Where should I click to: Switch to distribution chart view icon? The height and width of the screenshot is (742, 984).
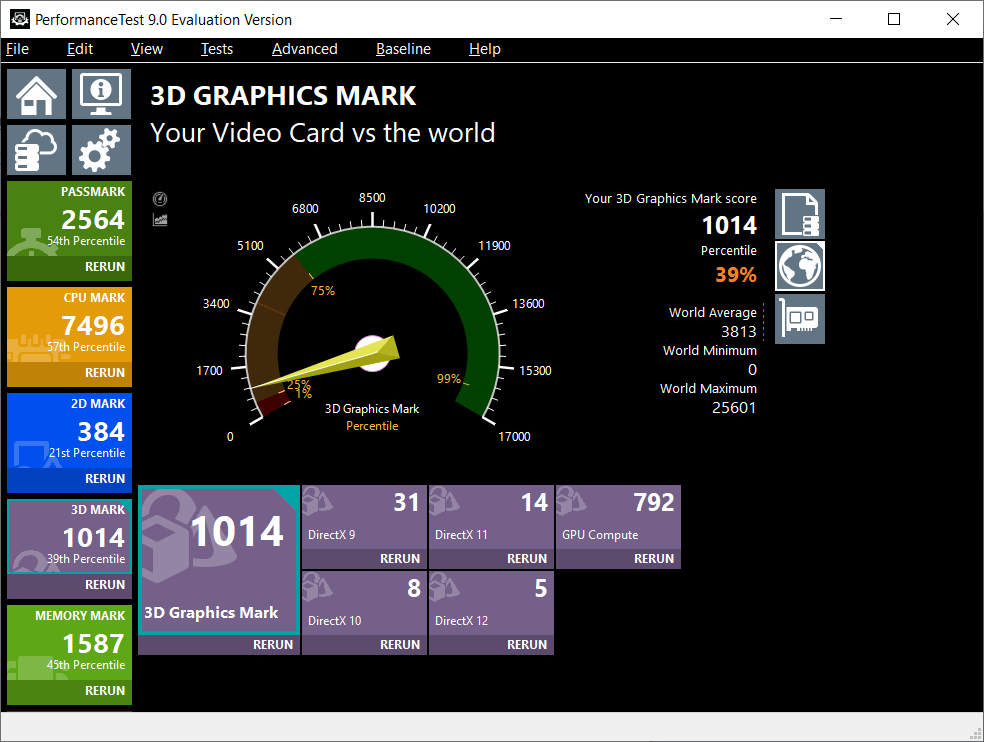coord(160,220)
